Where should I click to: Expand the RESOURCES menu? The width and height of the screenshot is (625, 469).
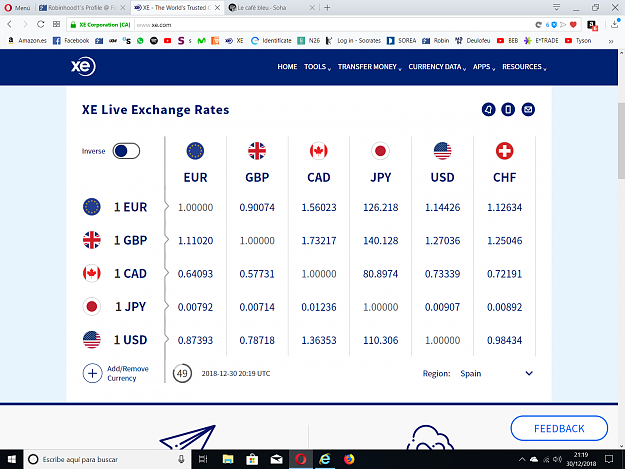(524, 67)
